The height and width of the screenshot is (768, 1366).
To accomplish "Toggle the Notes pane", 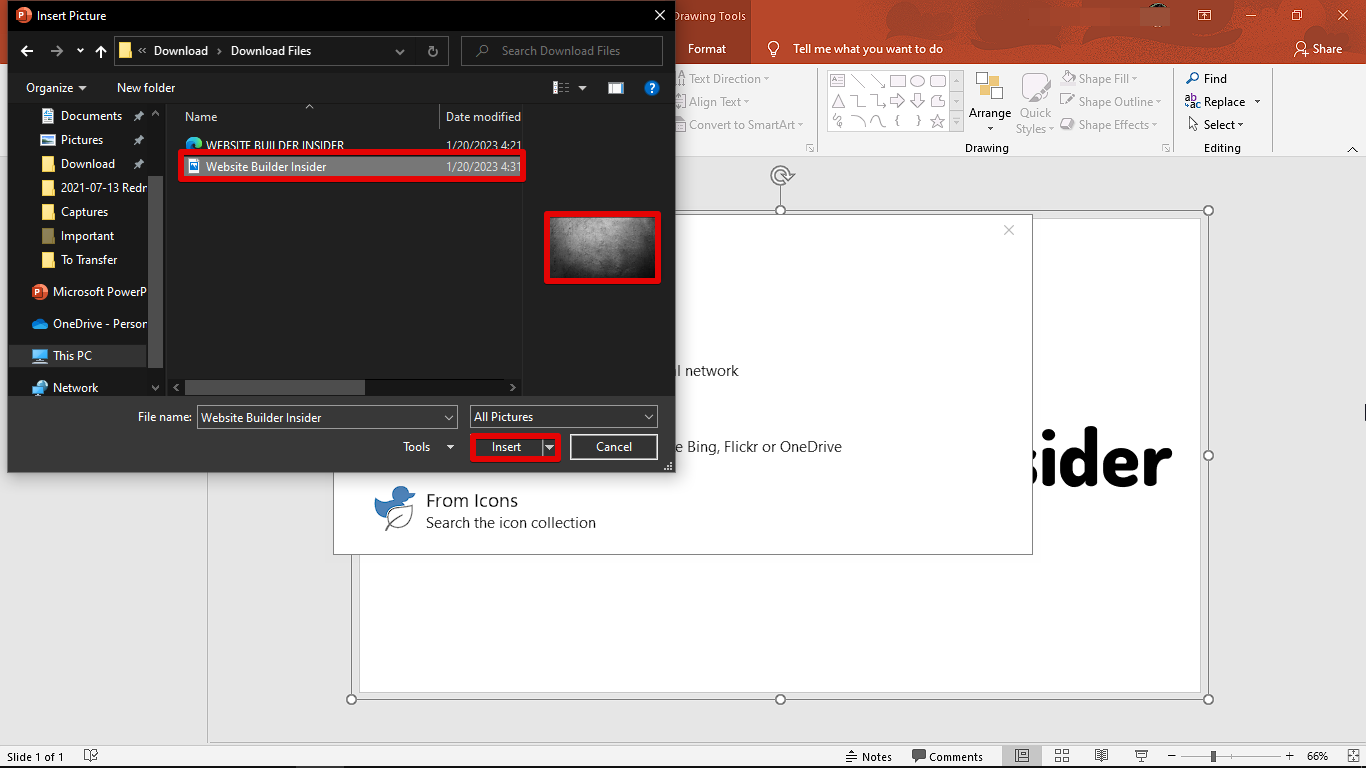I will [868, 756].
